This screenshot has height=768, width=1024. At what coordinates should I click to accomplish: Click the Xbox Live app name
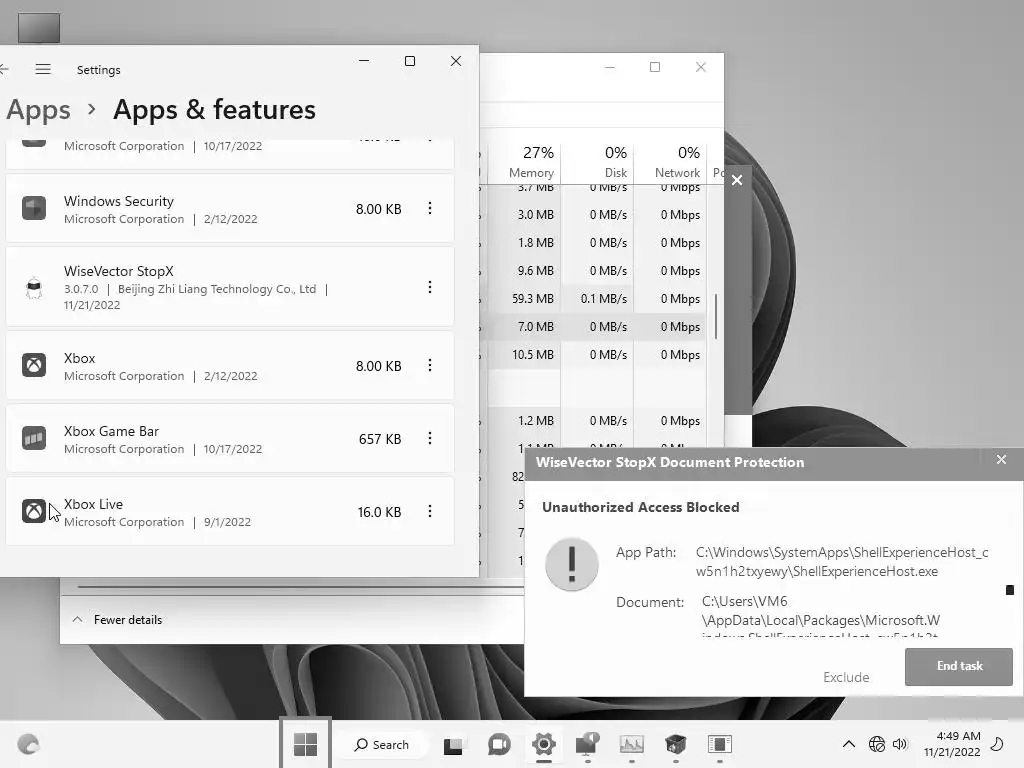[x=93, y=504]
